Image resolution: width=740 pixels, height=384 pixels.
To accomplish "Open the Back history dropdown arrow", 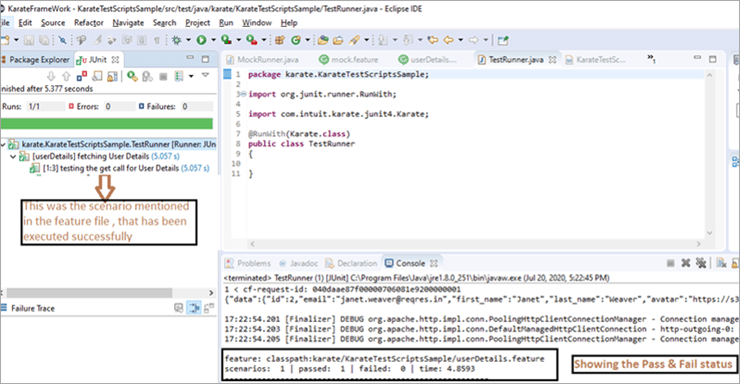I will [461, 40].
